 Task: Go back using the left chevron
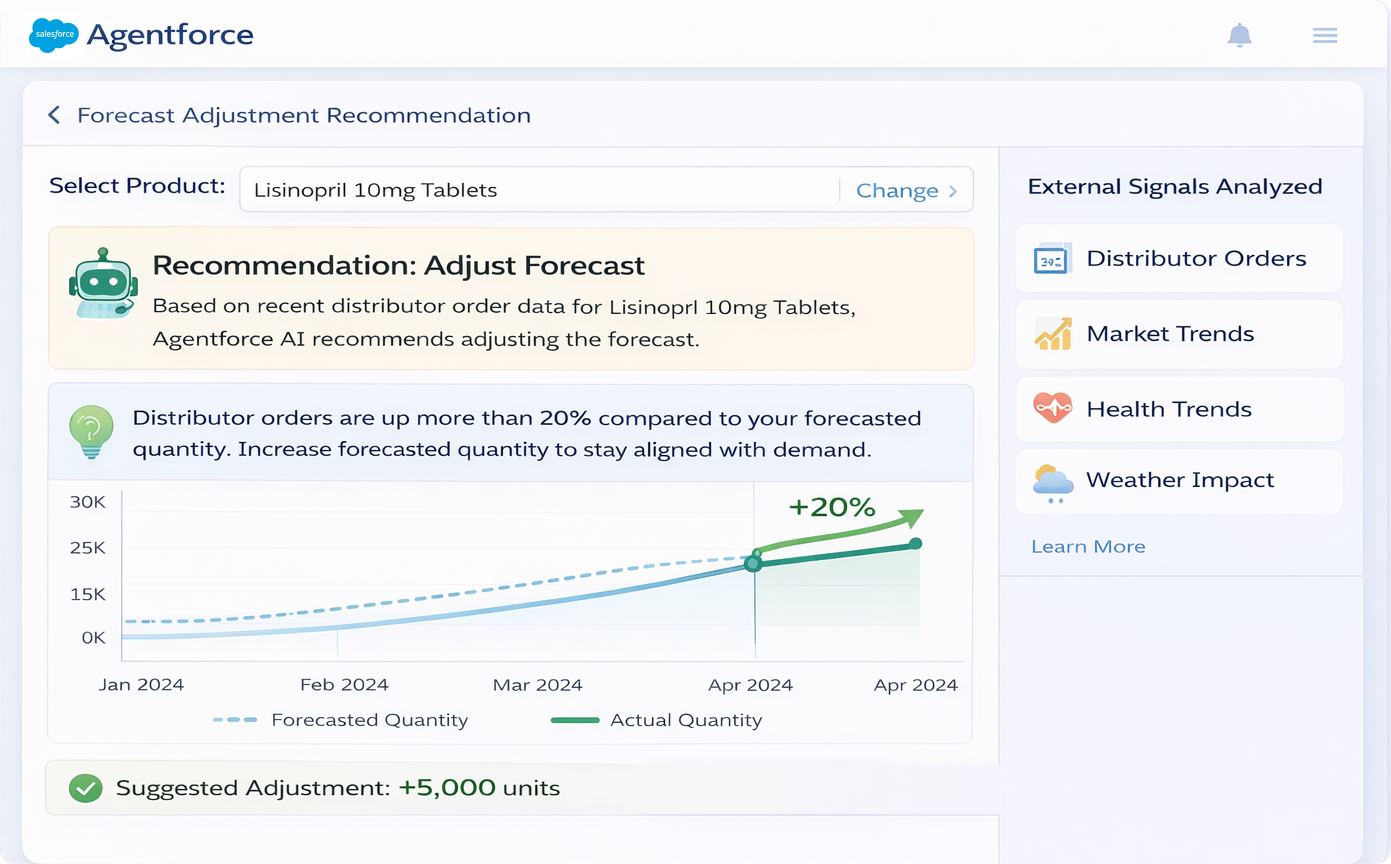tap(54, 115)
